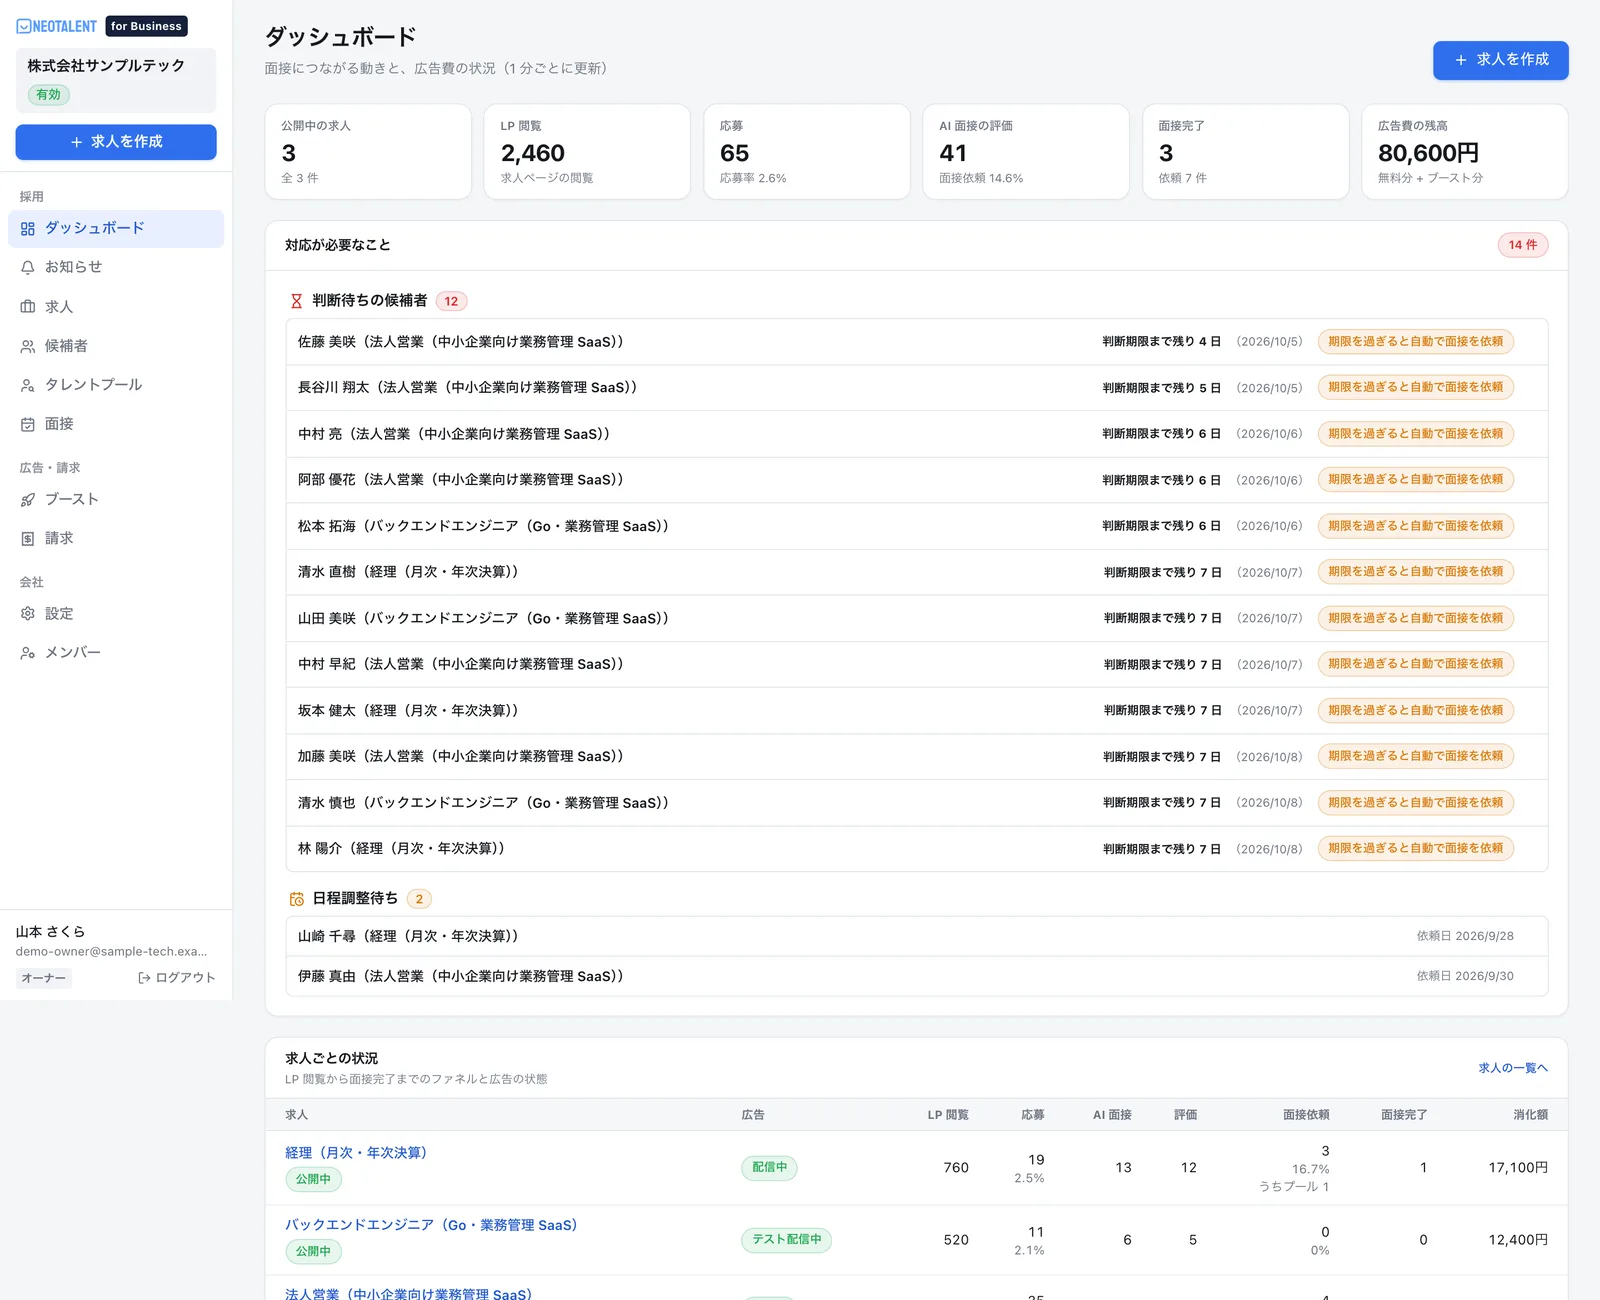Click the 株式会社サンプルテック company card
This screenshot has width=1600, height=1300.
click(116, 80)
